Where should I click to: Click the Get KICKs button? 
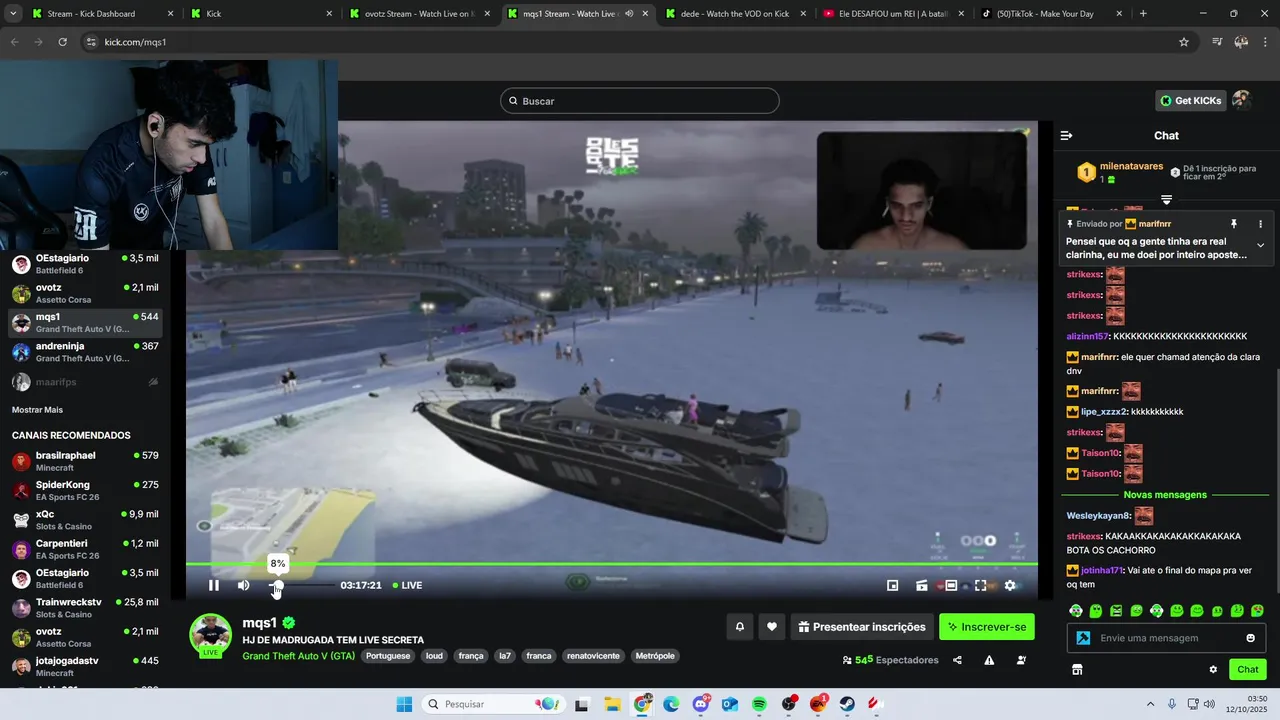[x=1190, y=101]
